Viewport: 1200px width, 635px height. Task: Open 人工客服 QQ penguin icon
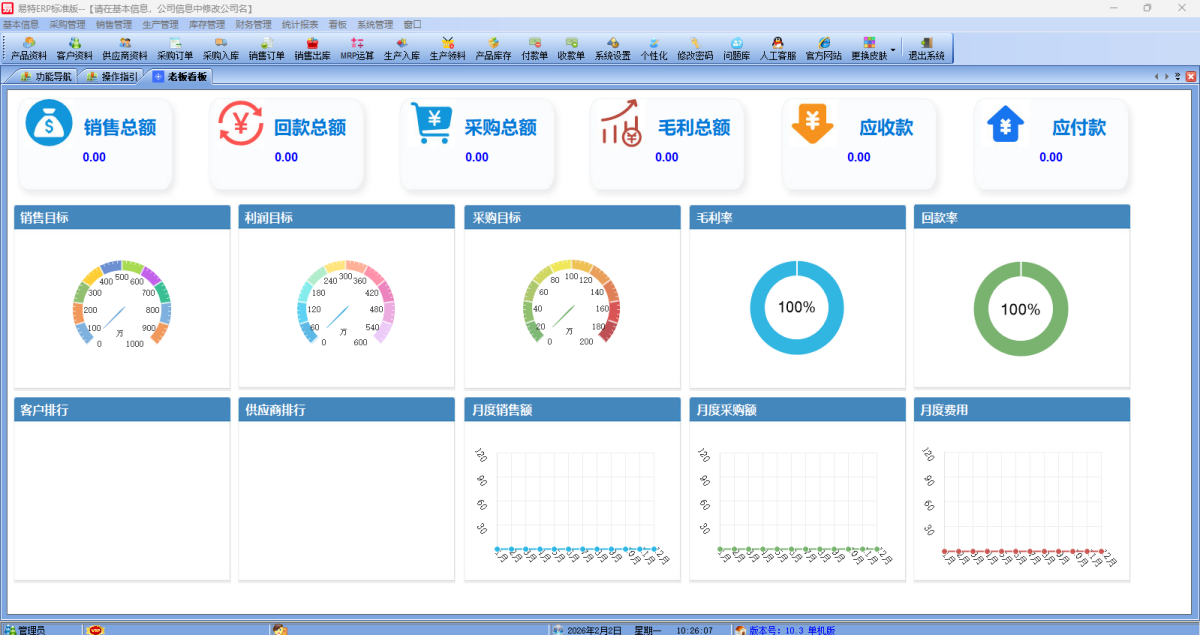(x=777, y=48)
